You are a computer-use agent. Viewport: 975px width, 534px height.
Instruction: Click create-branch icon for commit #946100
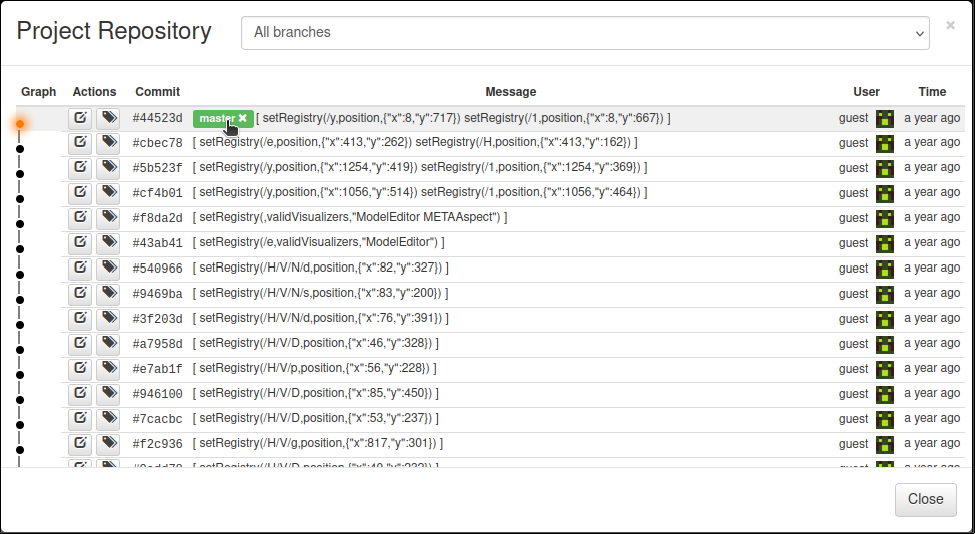(80, 394)
